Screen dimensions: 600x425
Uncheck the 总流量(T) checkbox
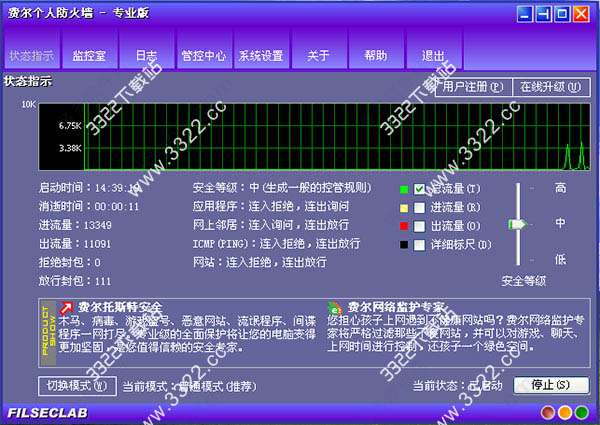click(419, 189)
